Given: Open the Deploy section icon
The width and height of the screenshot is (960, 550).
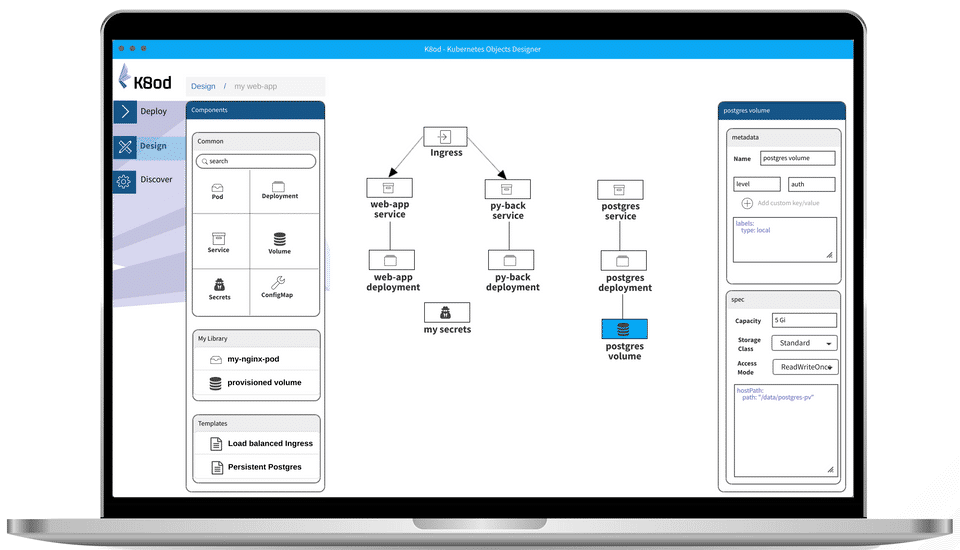Looking at the screenshot, I should coord(125,111).
